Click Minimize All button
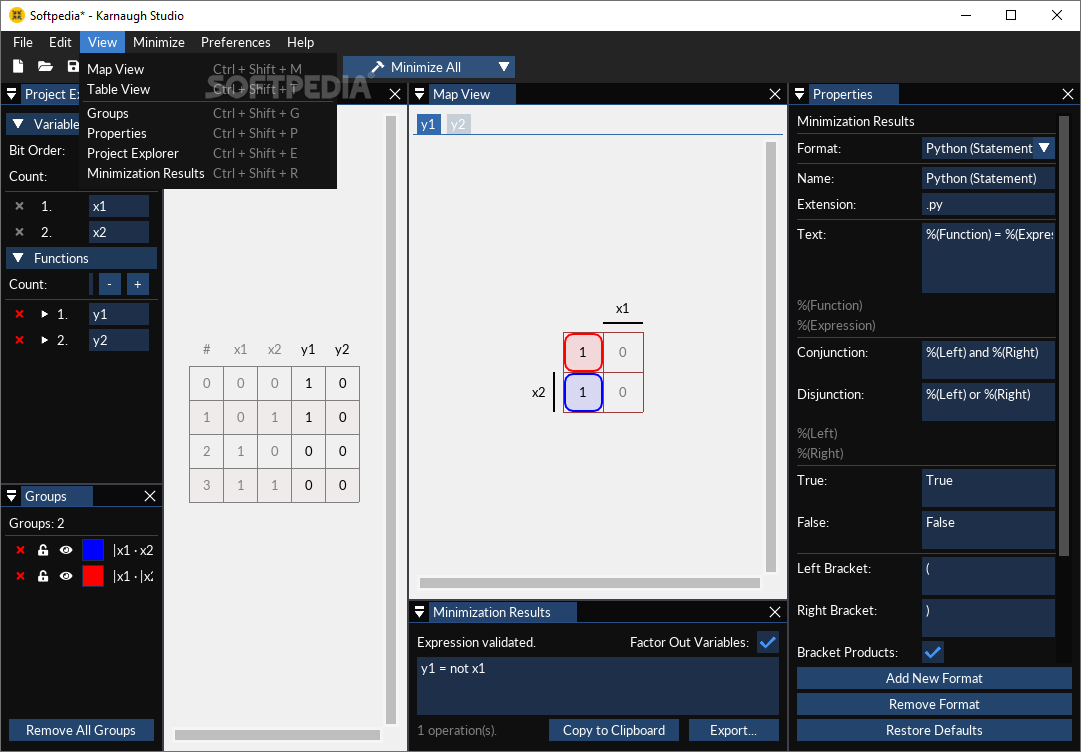Viewport: 1081px width, 752px height. [x=420, y=67]
